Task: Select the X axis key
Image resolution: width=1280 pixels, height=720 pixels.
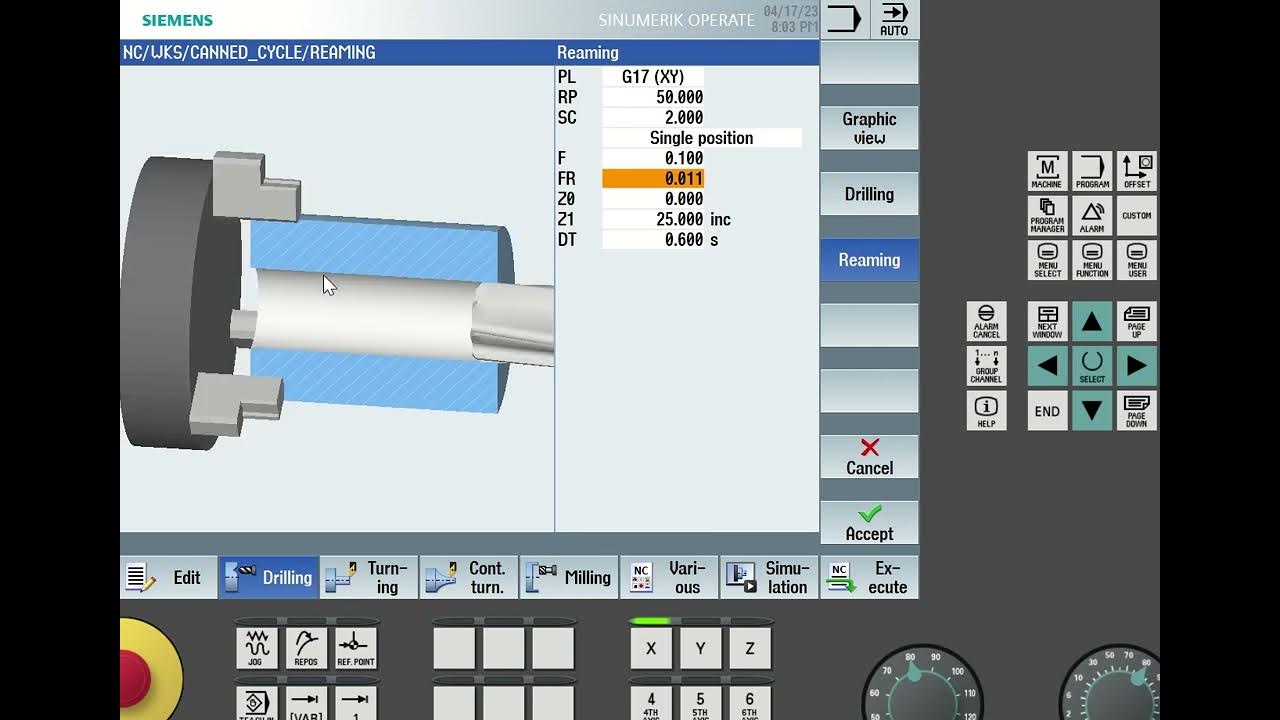Action: [651, 648]
